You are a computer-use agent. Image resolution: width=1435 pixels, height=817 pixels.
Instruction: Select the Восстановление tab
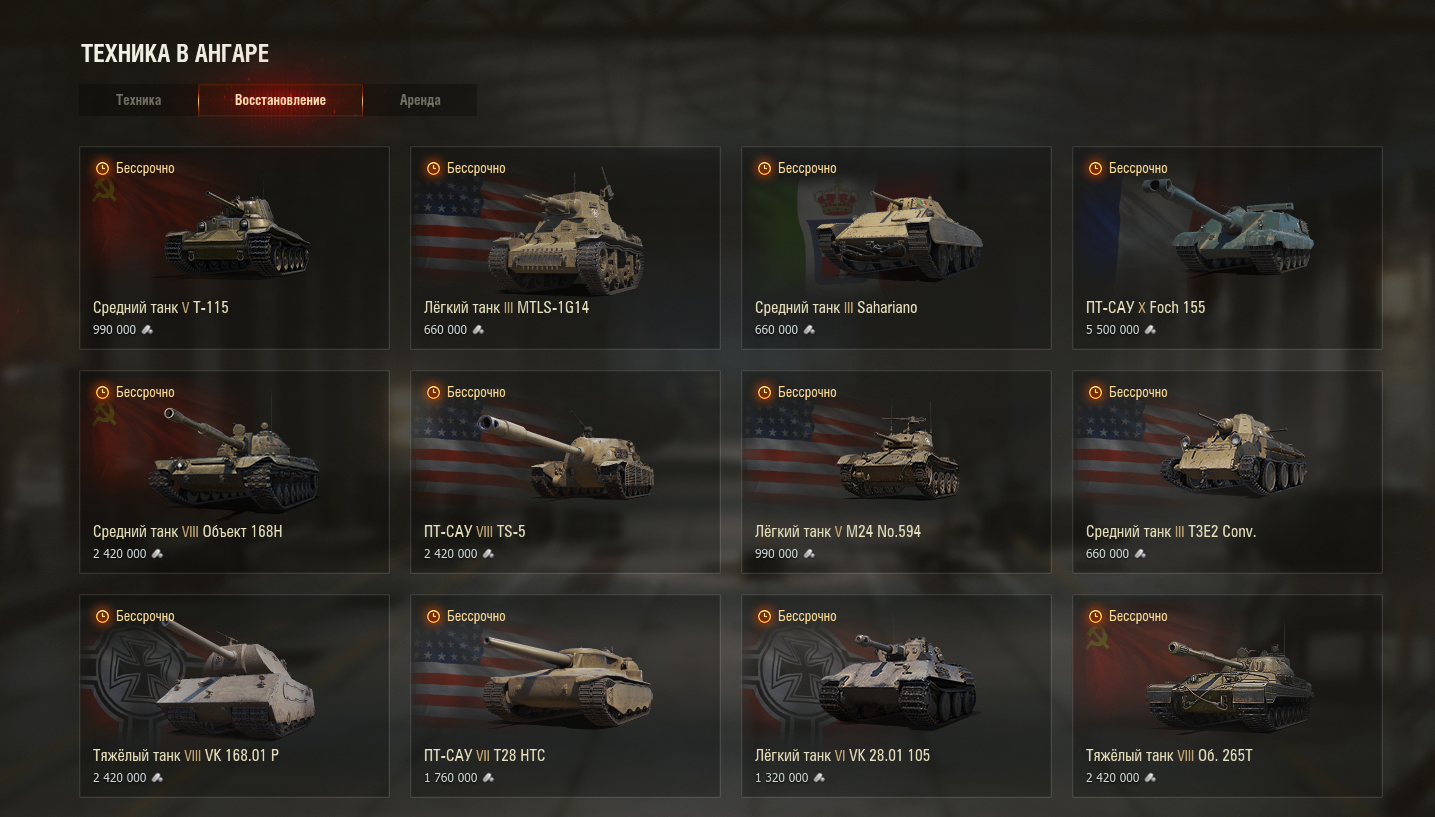pos(280,100)
